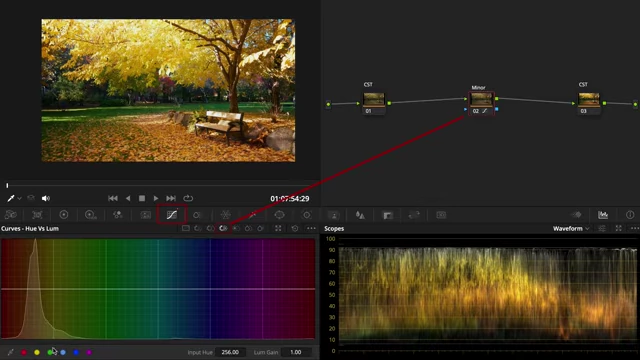Screen dimensions: 640x360
Task: Open the Curves palette options menu
Action: coord(311,228)
